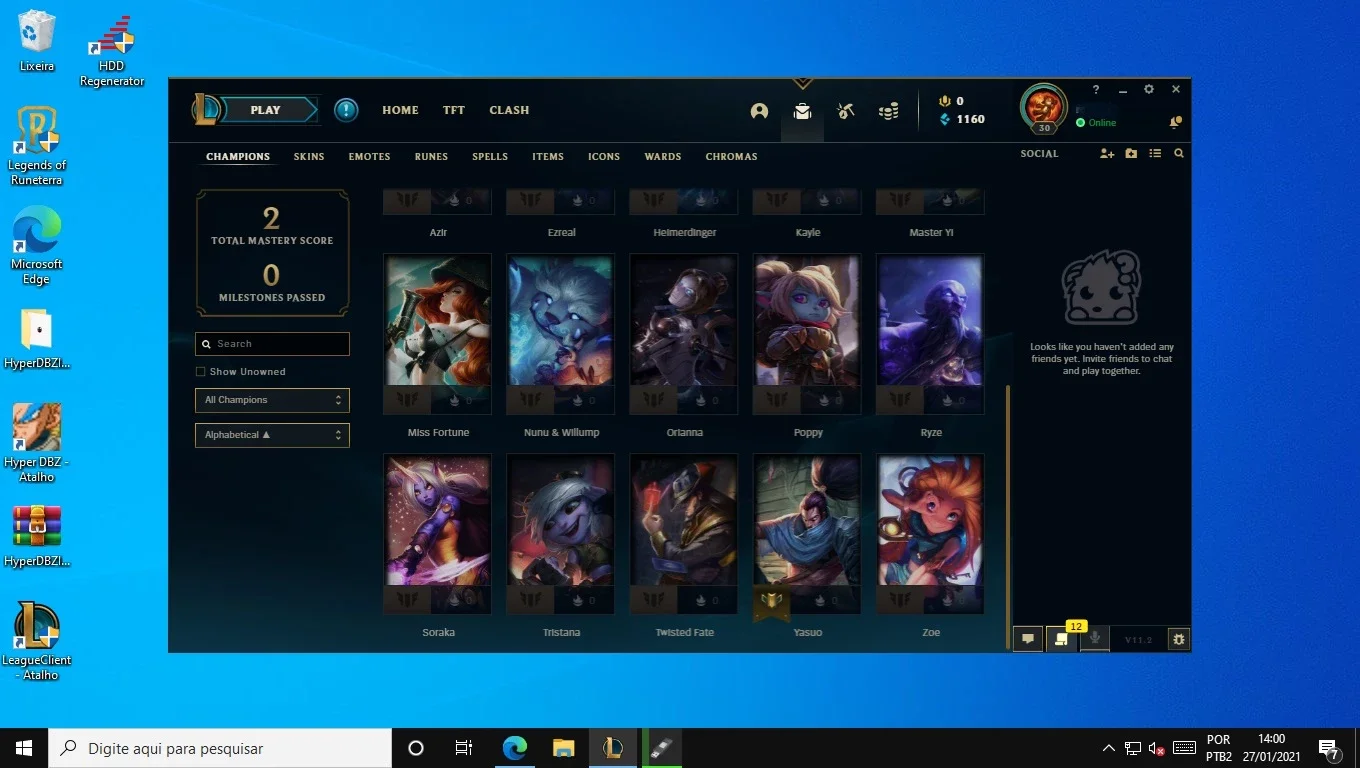Click the RP balance showing 0
This screenshot has width=1360, height=768.
[951, 101]
